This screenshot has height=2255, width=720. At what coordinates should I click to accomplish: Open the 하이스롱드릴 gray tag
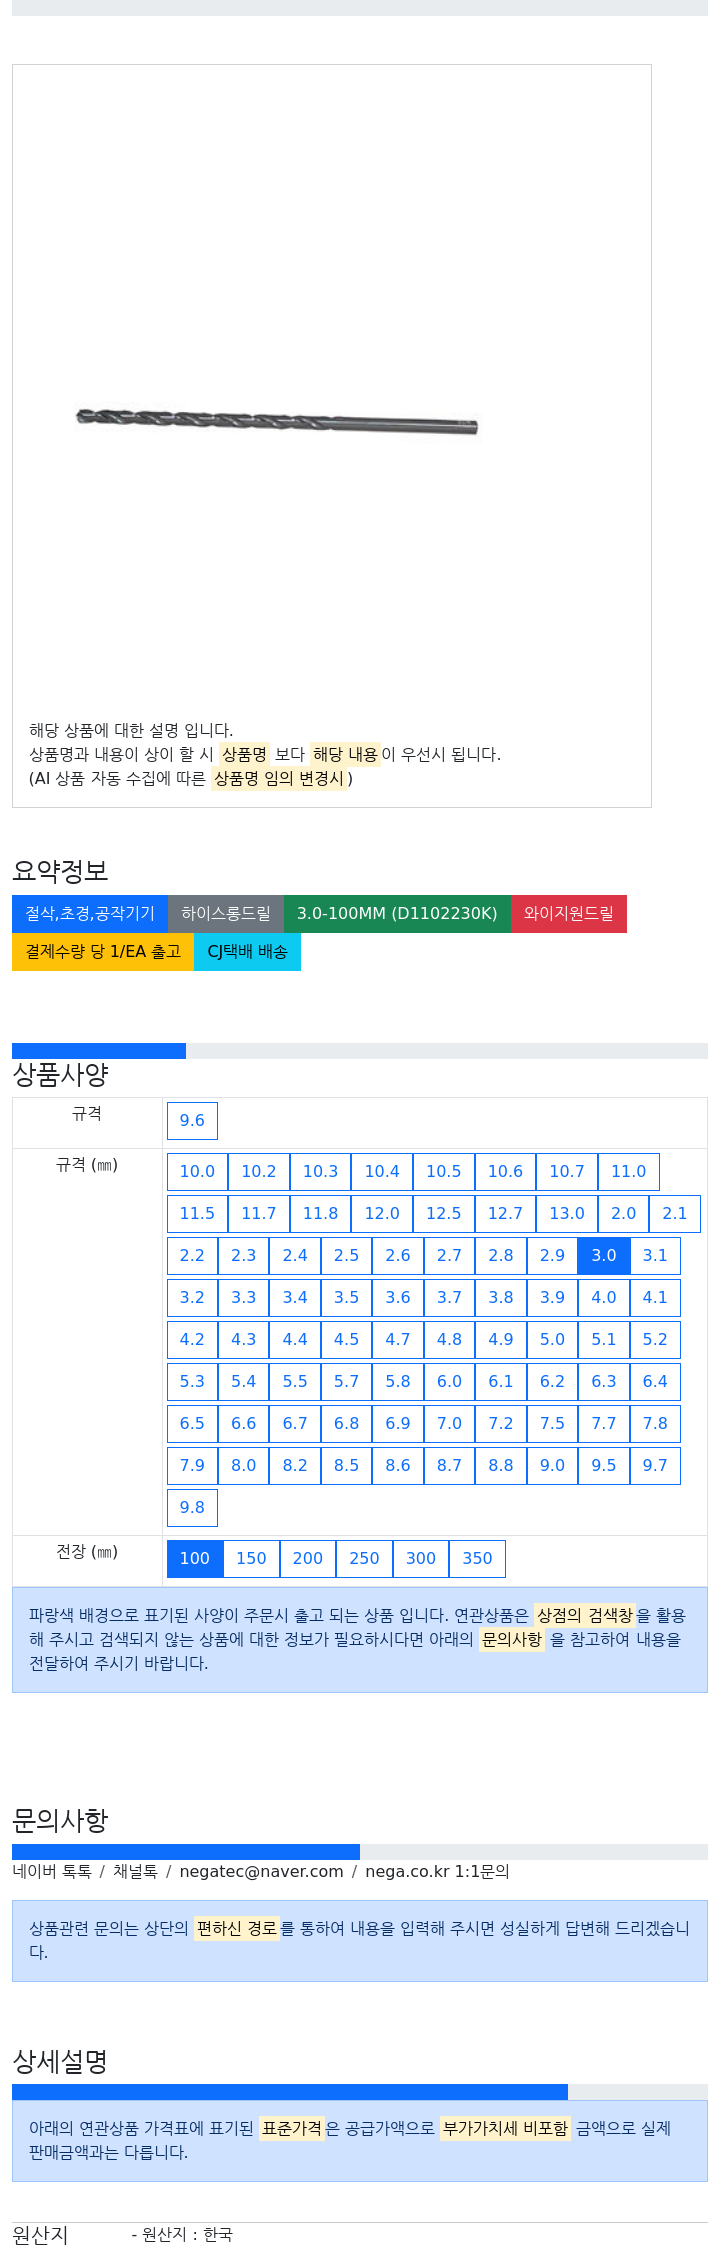(226, 914)
